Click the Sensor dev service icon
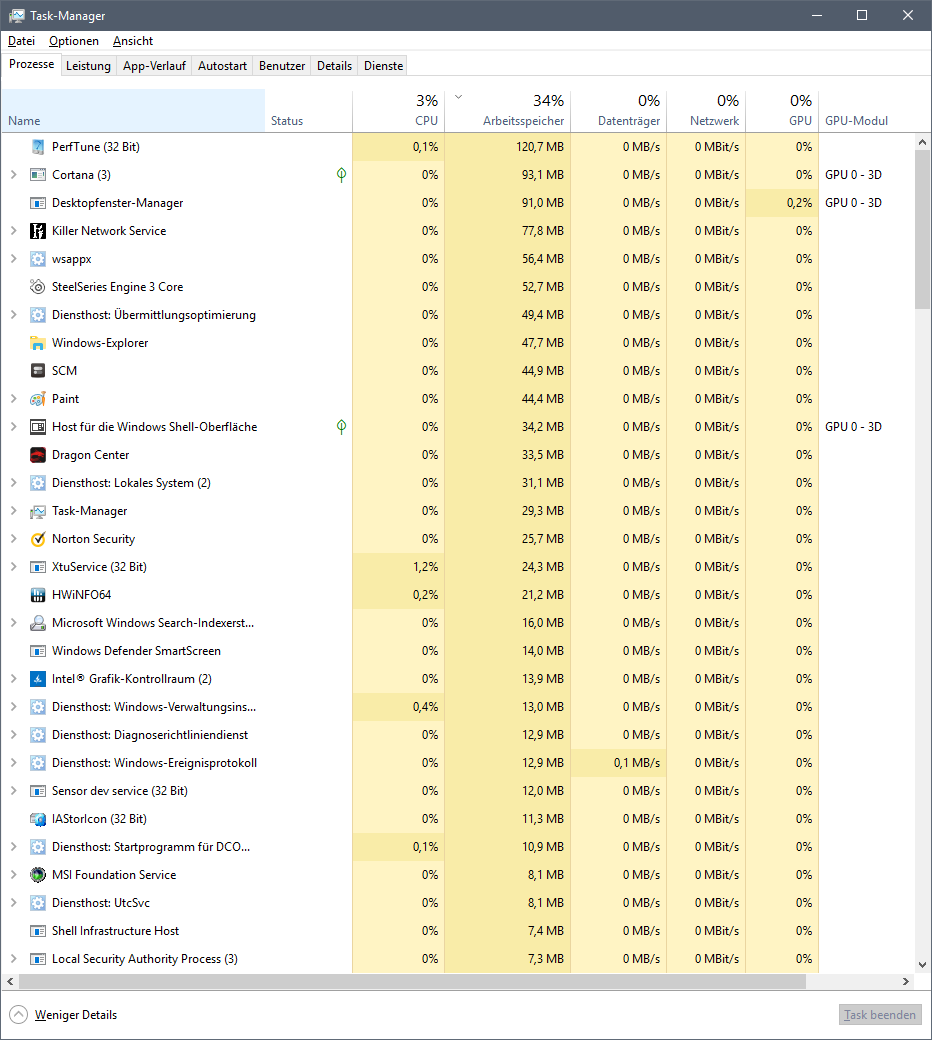The width and height of the screenshot is (932, 1040). (x=38, y=791)
